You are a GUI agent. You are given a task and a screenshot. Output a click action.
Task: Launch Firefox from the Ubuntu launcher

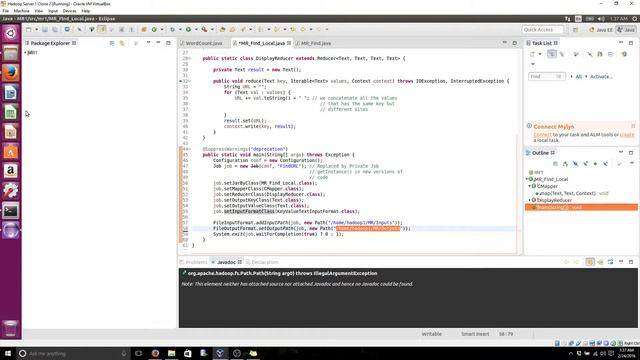pyautogui.click(x=11, y=73)
